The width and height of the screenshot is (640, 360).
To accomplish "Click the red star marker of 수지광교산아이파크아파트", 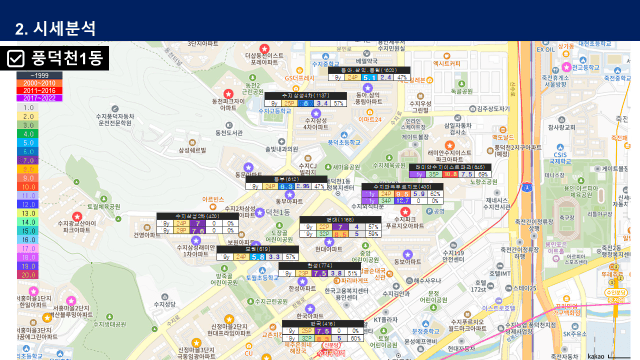I will coord(77,216).
